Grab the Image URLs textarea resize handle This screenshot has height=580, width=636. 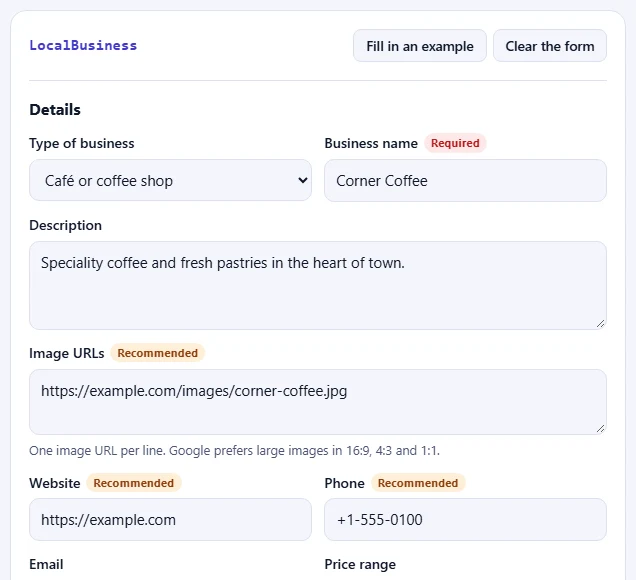coord(601,429)
